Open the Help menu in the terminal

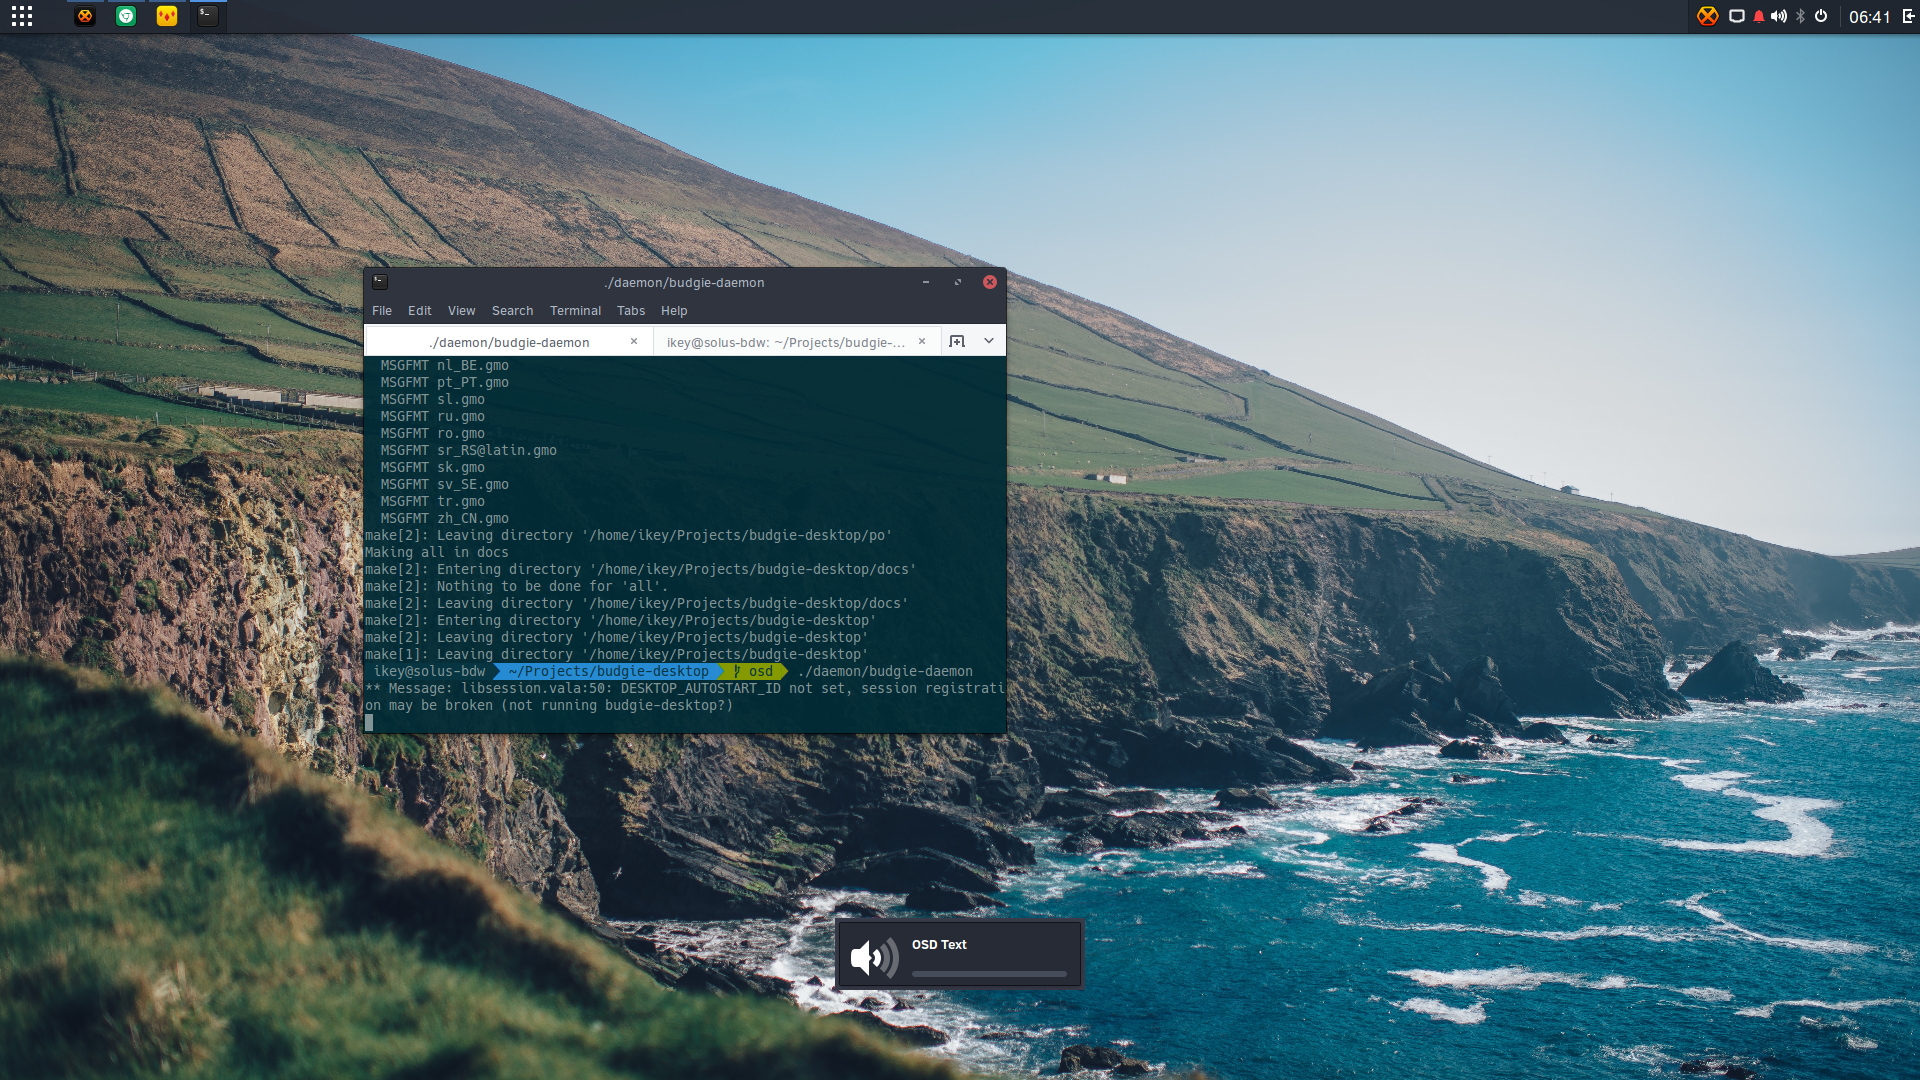point(674,311)
